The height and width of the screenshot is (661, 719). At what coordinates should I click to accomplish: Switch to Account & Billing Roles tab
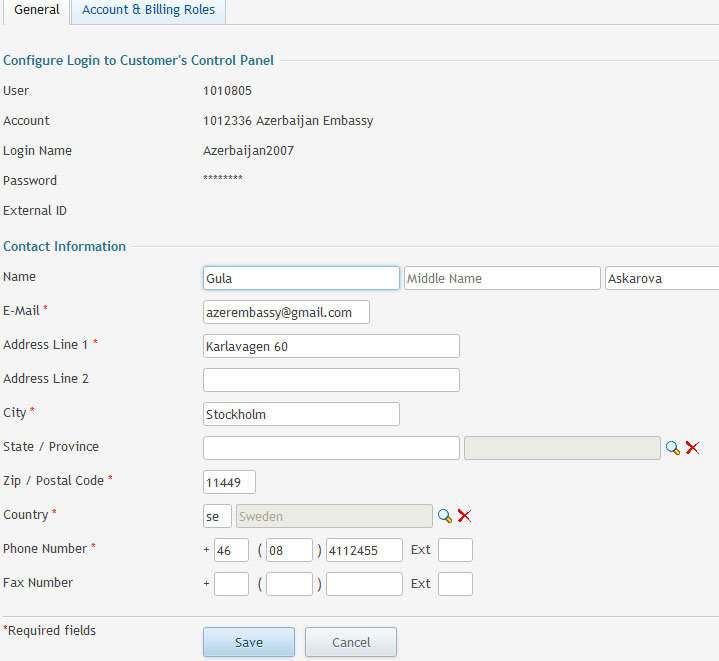148,11
